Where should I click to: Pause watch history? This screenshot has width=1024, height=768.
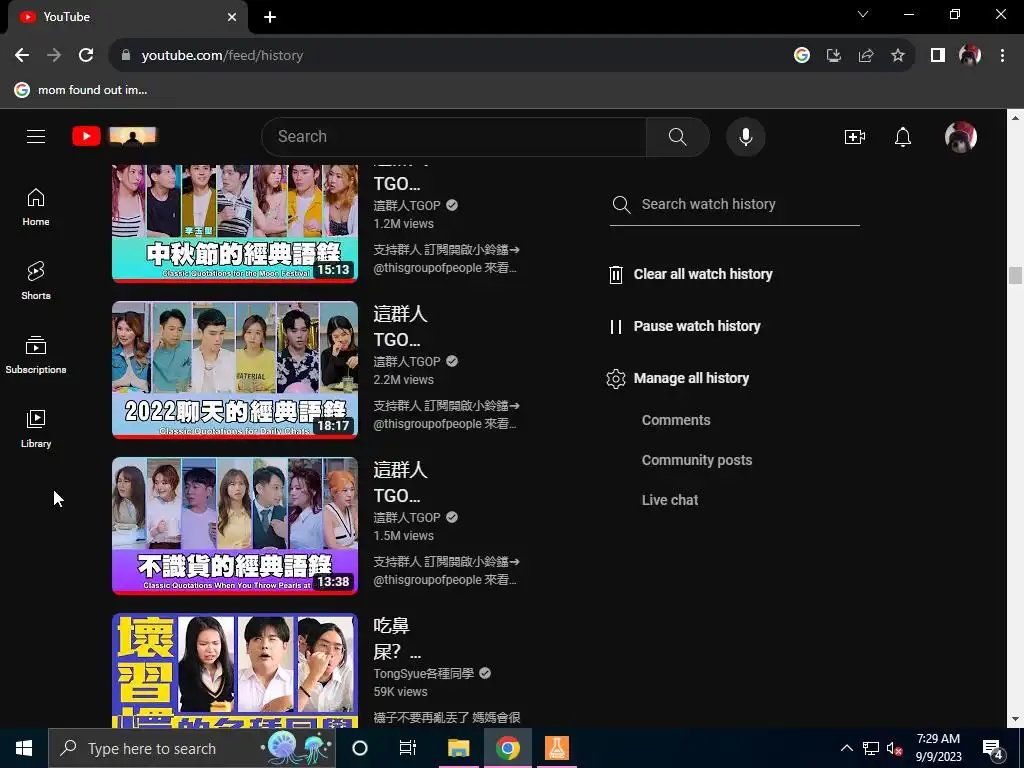click(684, 326)
